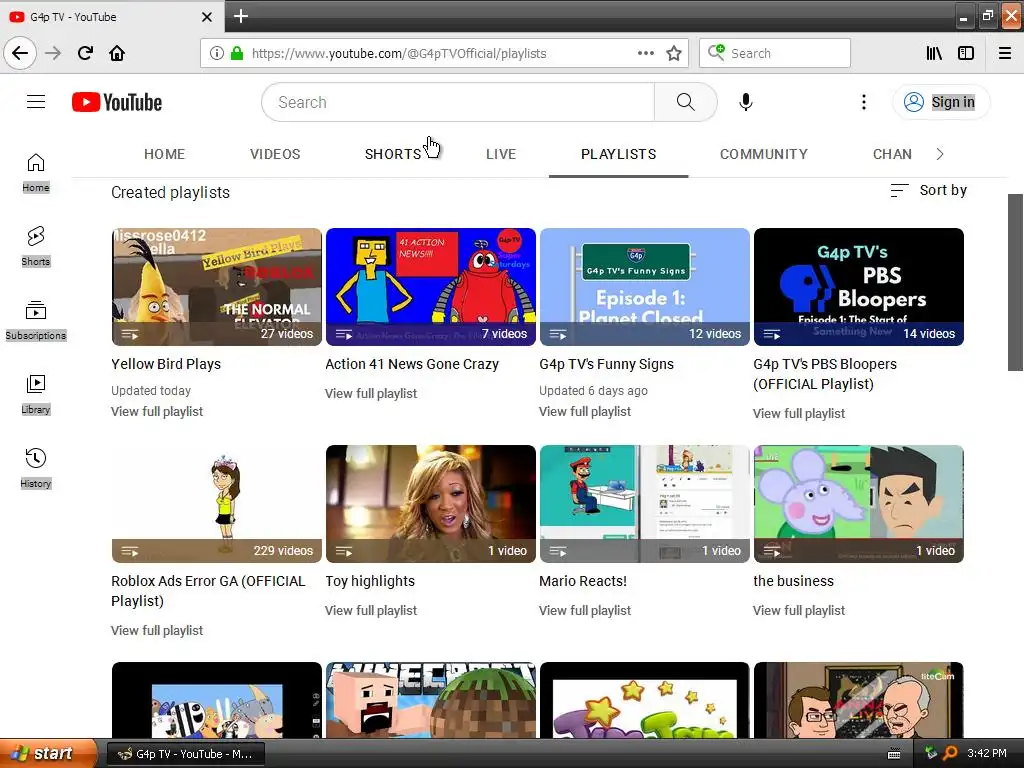Open History in the YouTube sidebar
The width and height of the screenshot is (1024, 768).
point(36,468)
